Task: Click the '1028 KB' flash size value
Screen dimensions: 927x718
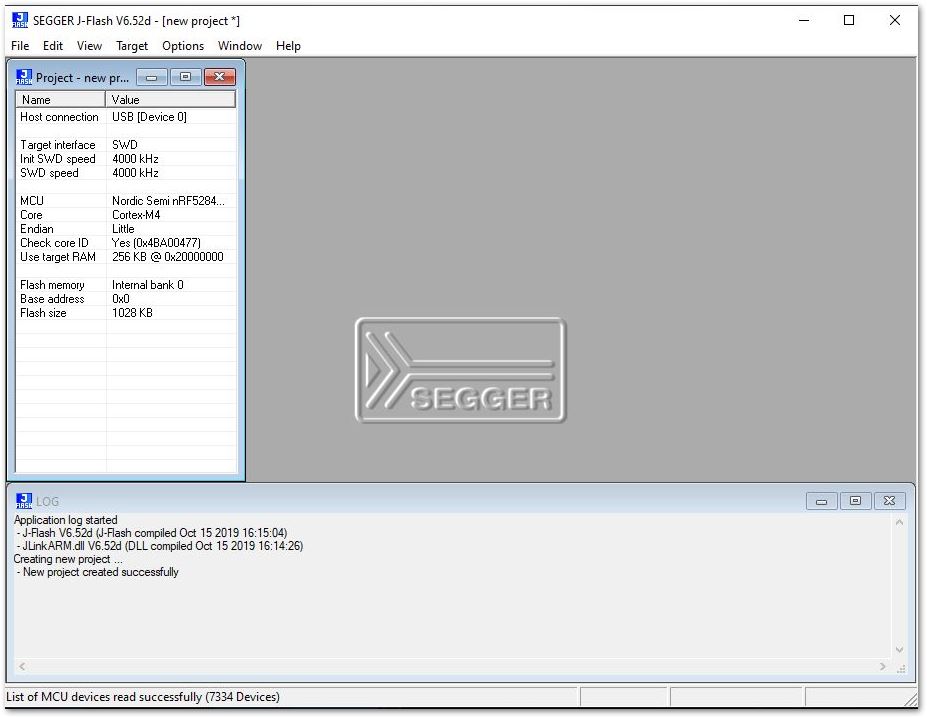Action: click(132, 313)
